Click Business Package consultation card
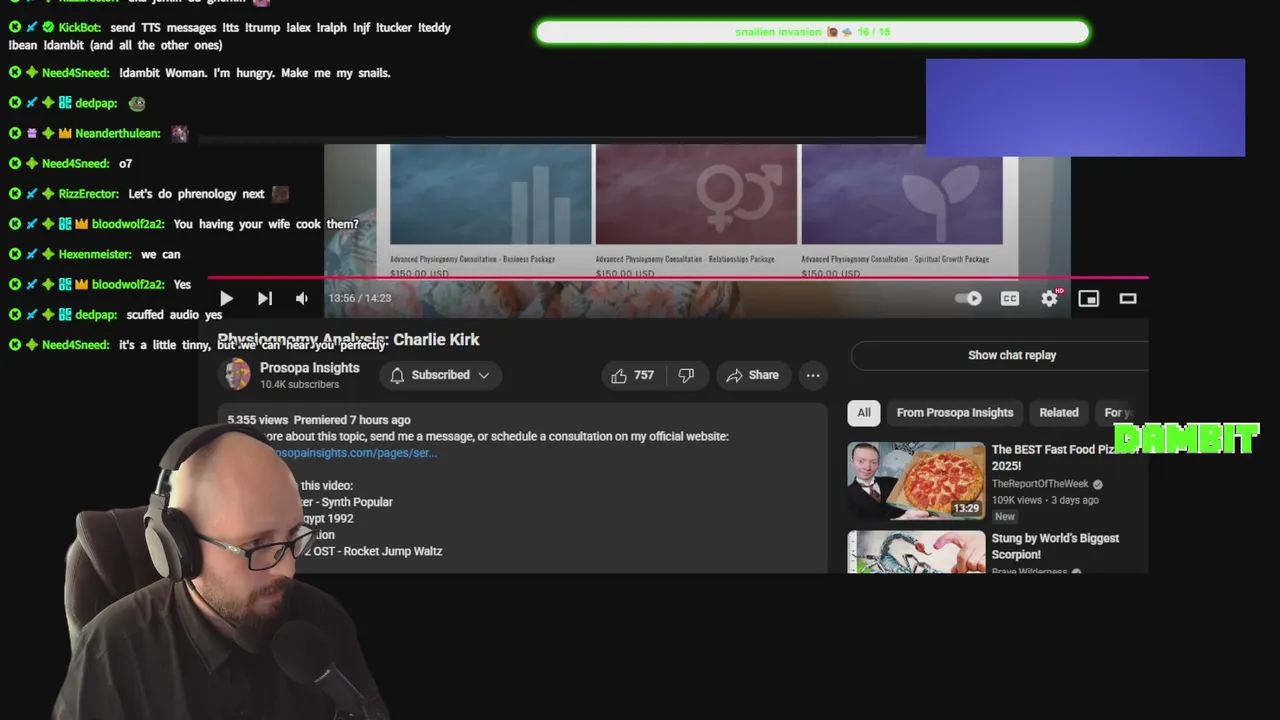 click(491, 211)
